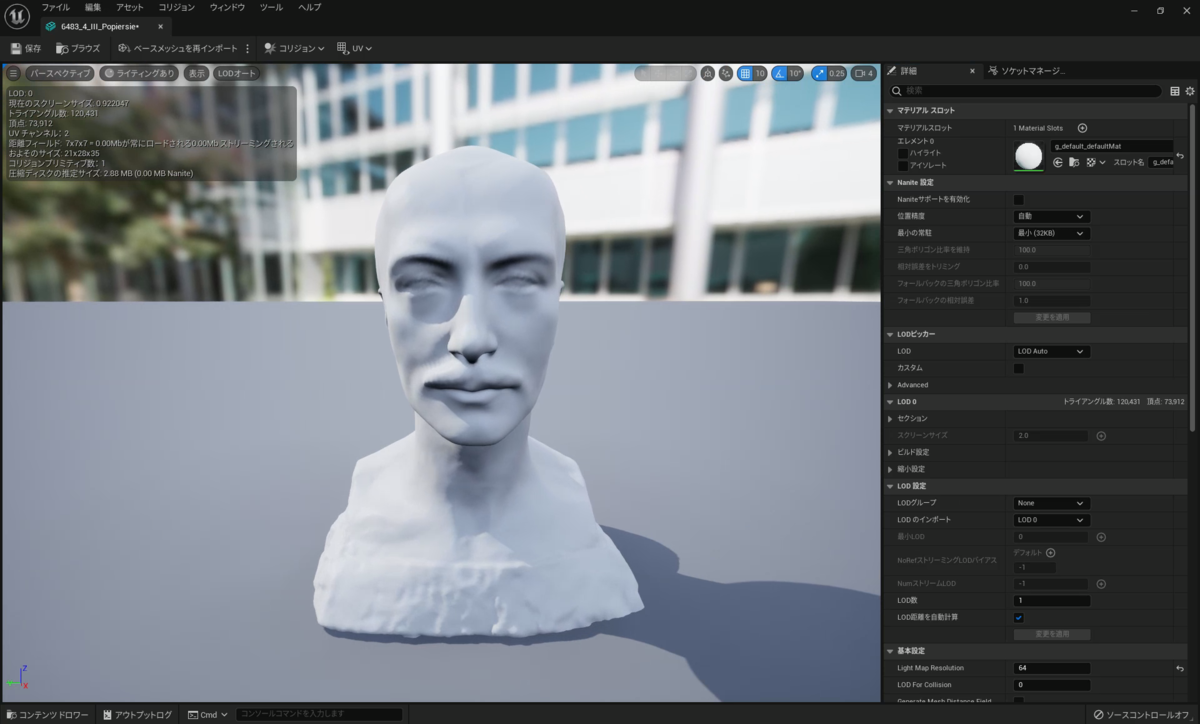Open LODのインポート dropdown LOD 0
The image size is (1200, 724).
point(1051,520)
